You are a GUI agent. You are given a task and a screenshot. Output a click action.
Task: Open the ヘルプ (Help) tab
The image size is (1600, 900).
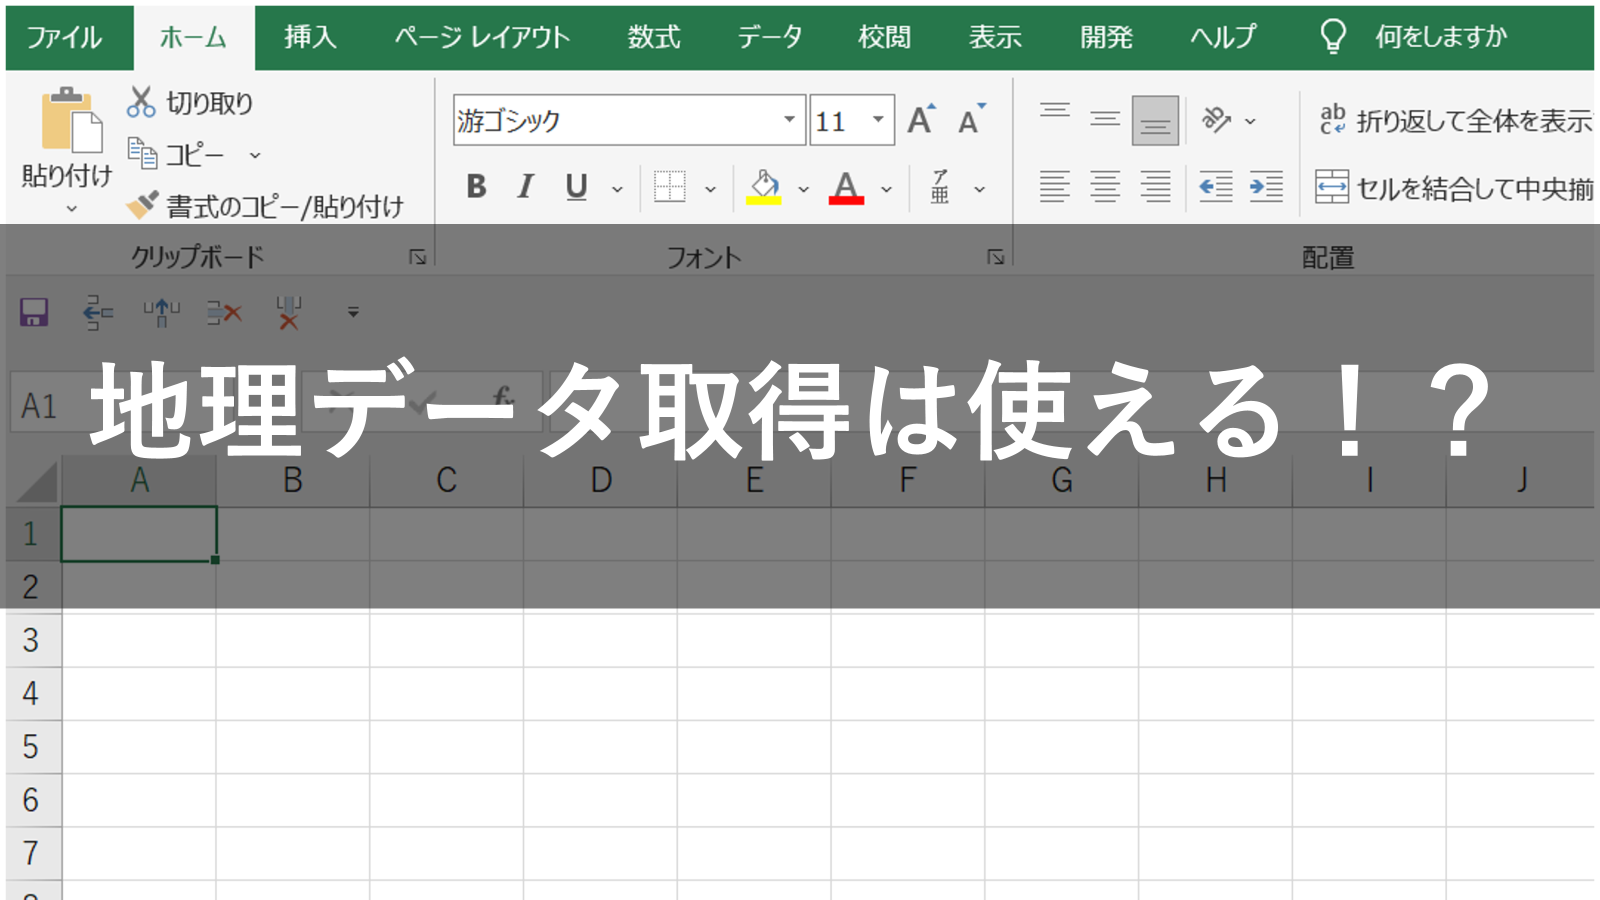click(1223, 38)
